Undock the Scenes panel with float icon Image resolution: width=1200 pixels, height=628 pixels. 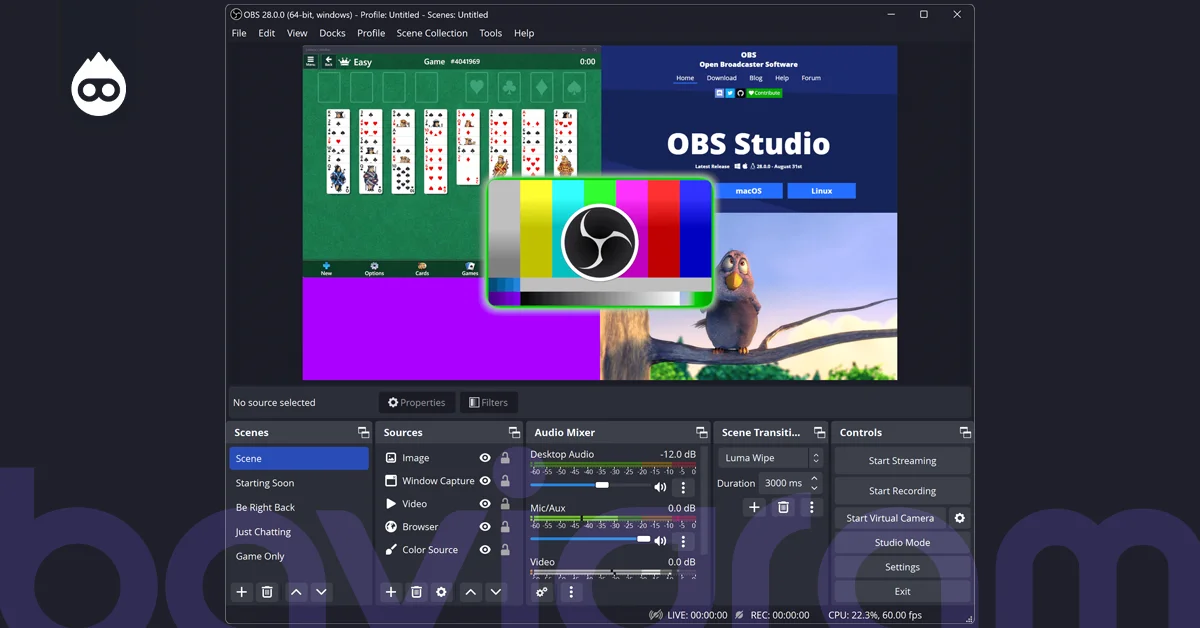click(x=364, y=432)
